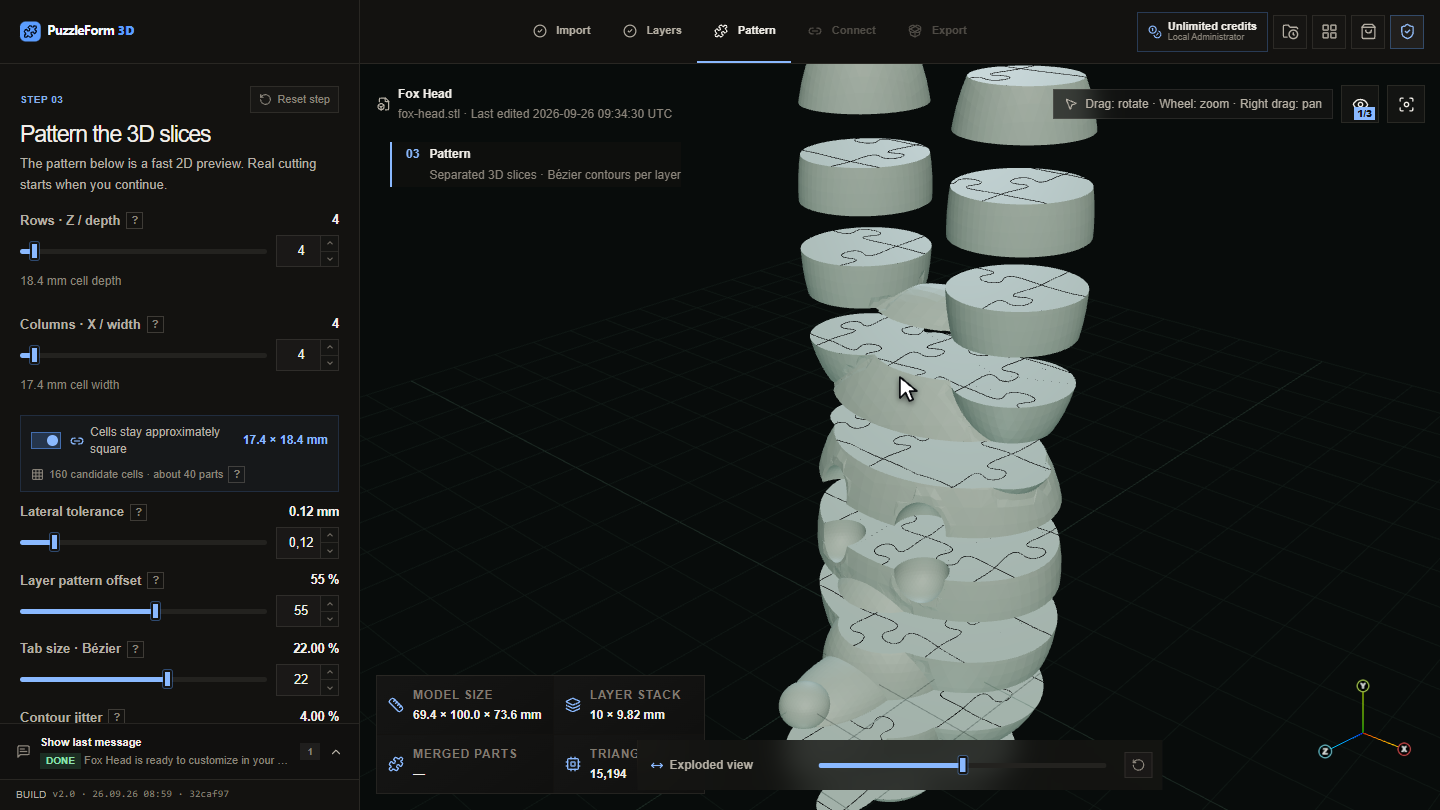Toggle the eye visibility 1/3 button
Image resolution: width=1440 pixels, height=810 pixels.
coord(1362,105)
